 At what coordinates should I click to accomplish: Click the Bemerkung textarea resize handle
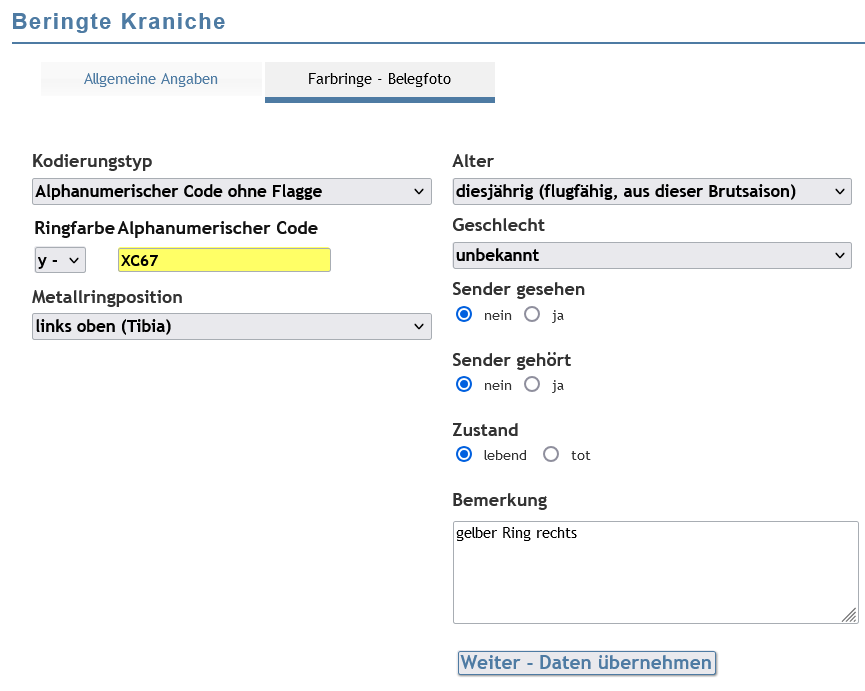tap(850, 615)
